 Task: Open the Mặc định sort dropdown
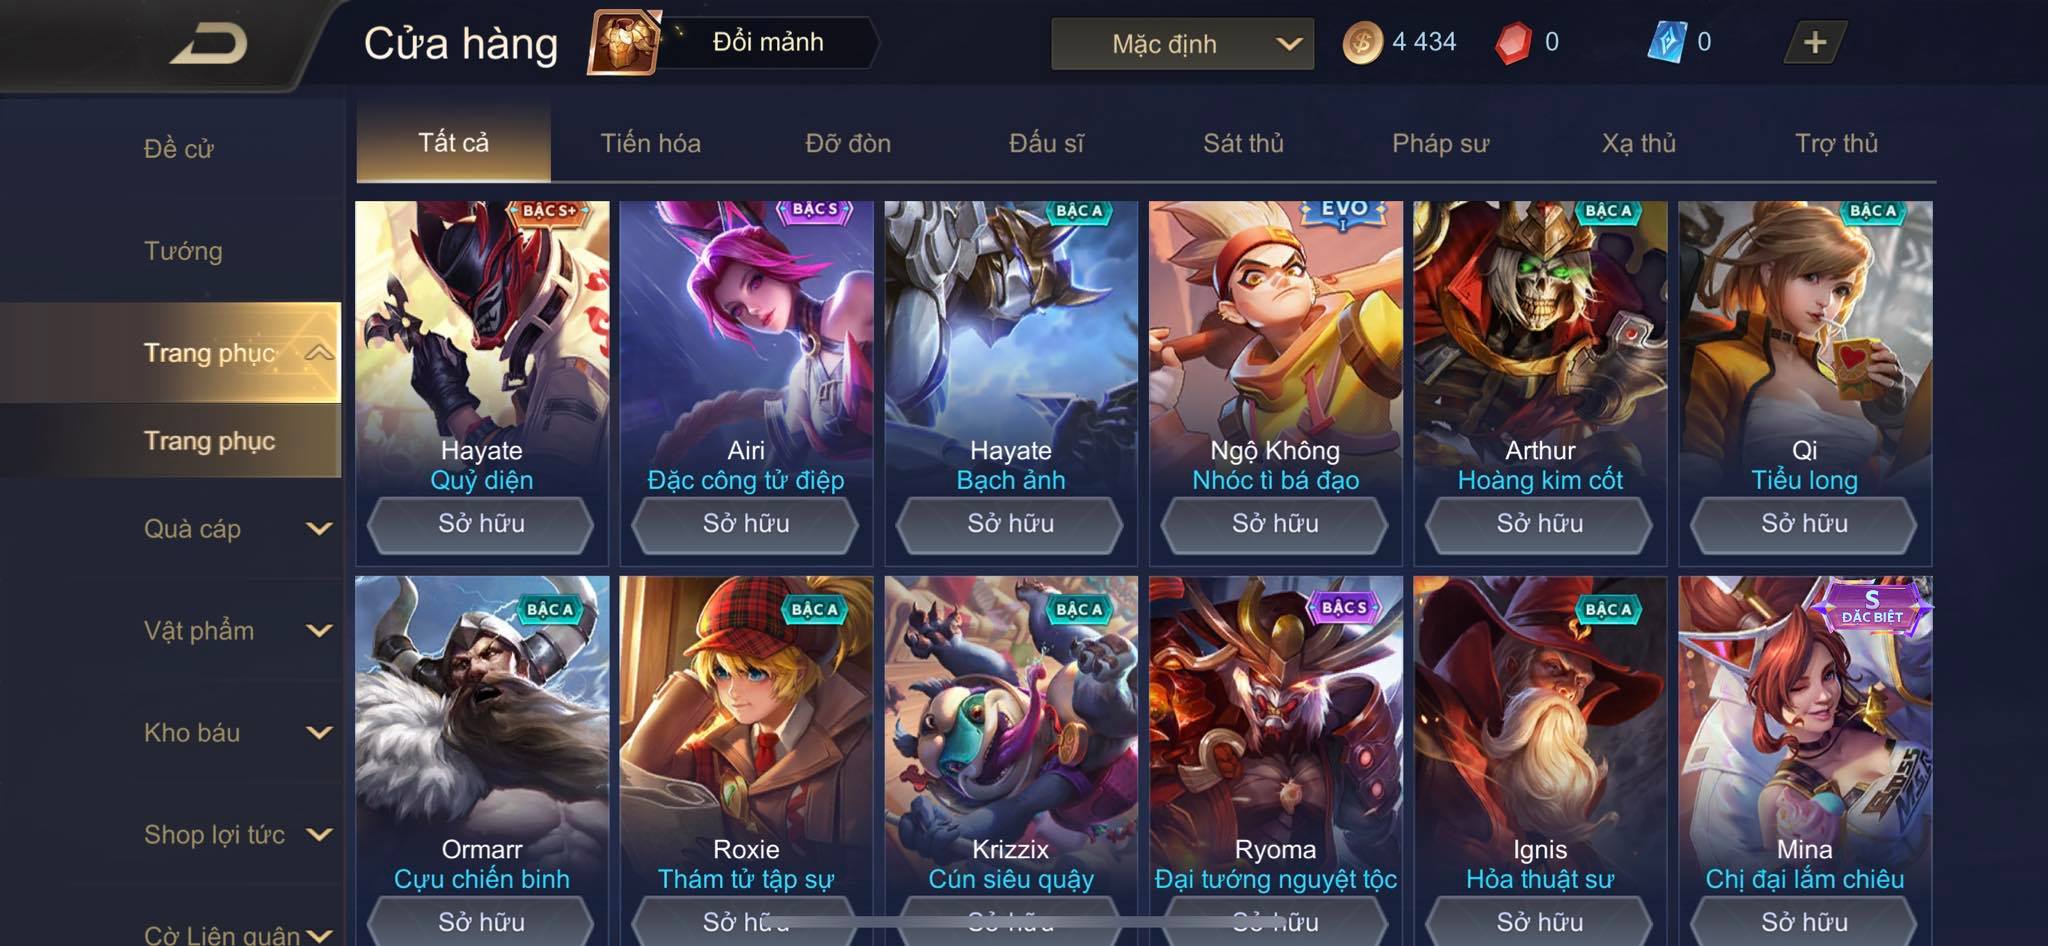[x=1182, y=44]
